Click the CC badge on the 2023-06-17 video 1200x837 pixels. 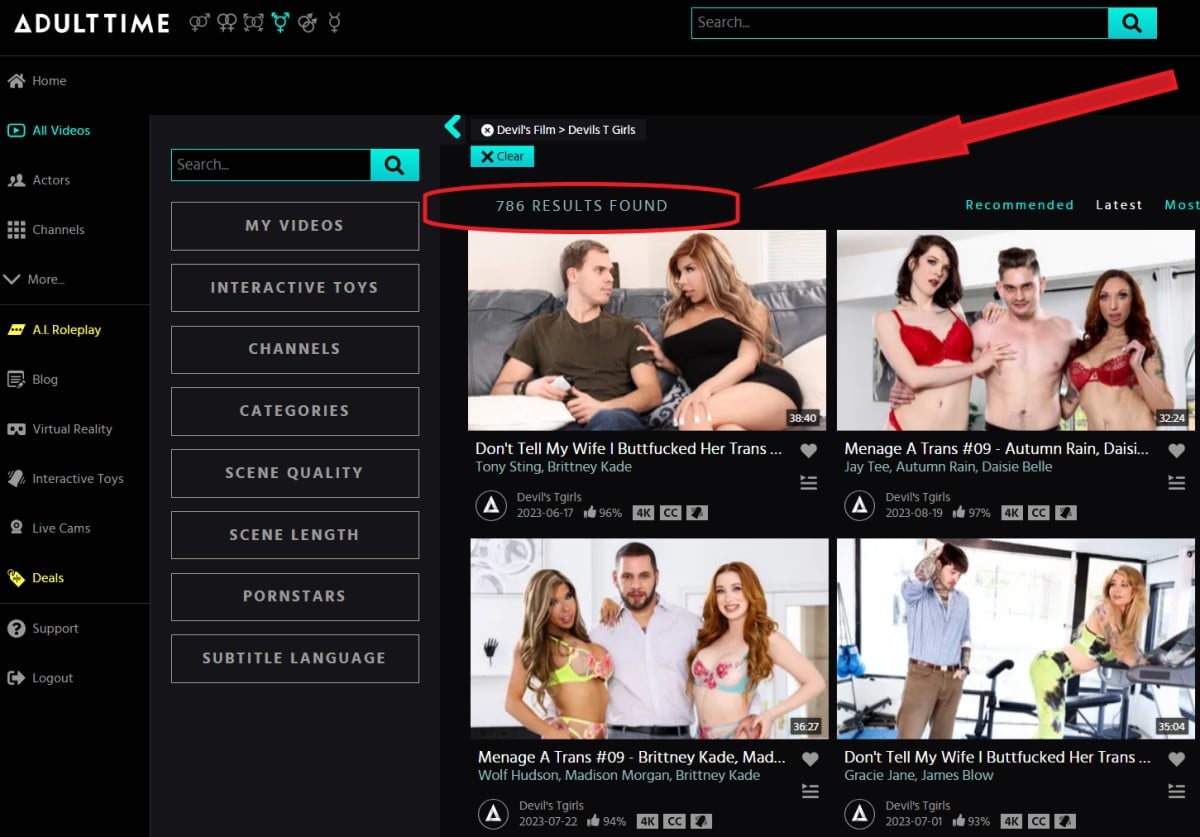point(670,513)
